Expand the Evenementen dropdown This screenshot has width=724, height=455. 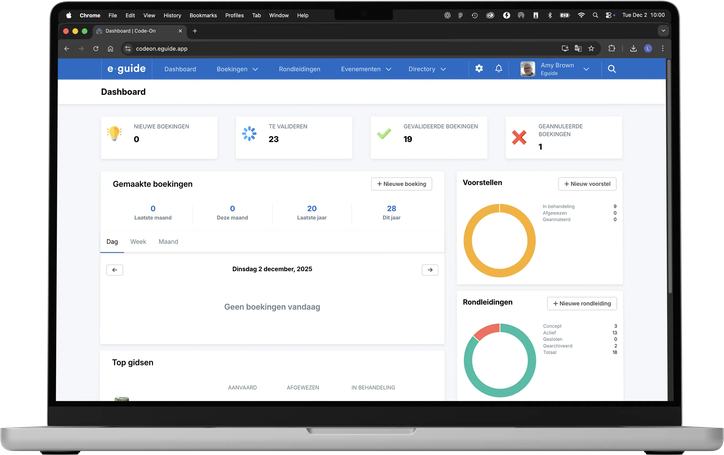click(x=366, y=69)
